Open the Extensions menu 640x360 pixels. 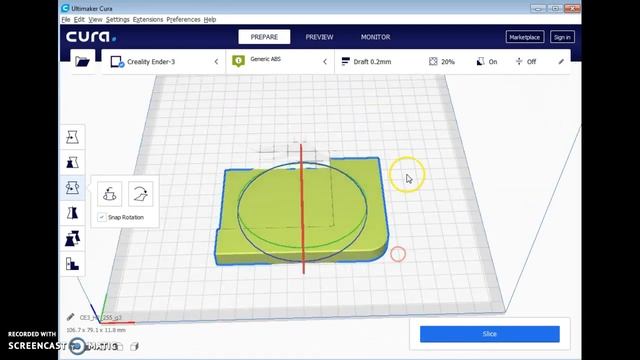(x=148, y=20)
